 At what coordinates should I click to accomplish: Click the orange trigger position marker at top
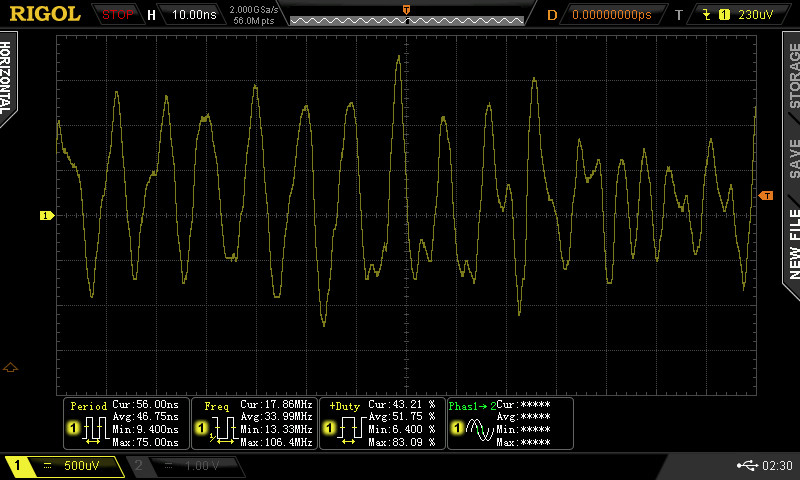pyautogui.click(x=406, y=10)
